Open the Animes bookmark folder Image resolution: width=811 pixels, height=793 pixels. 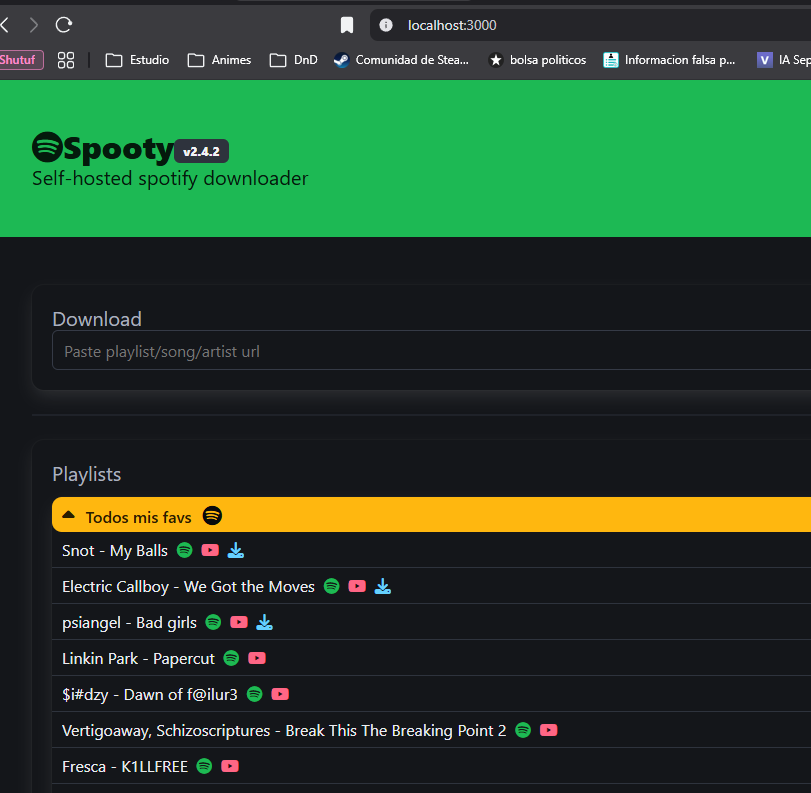click(219, 60)
